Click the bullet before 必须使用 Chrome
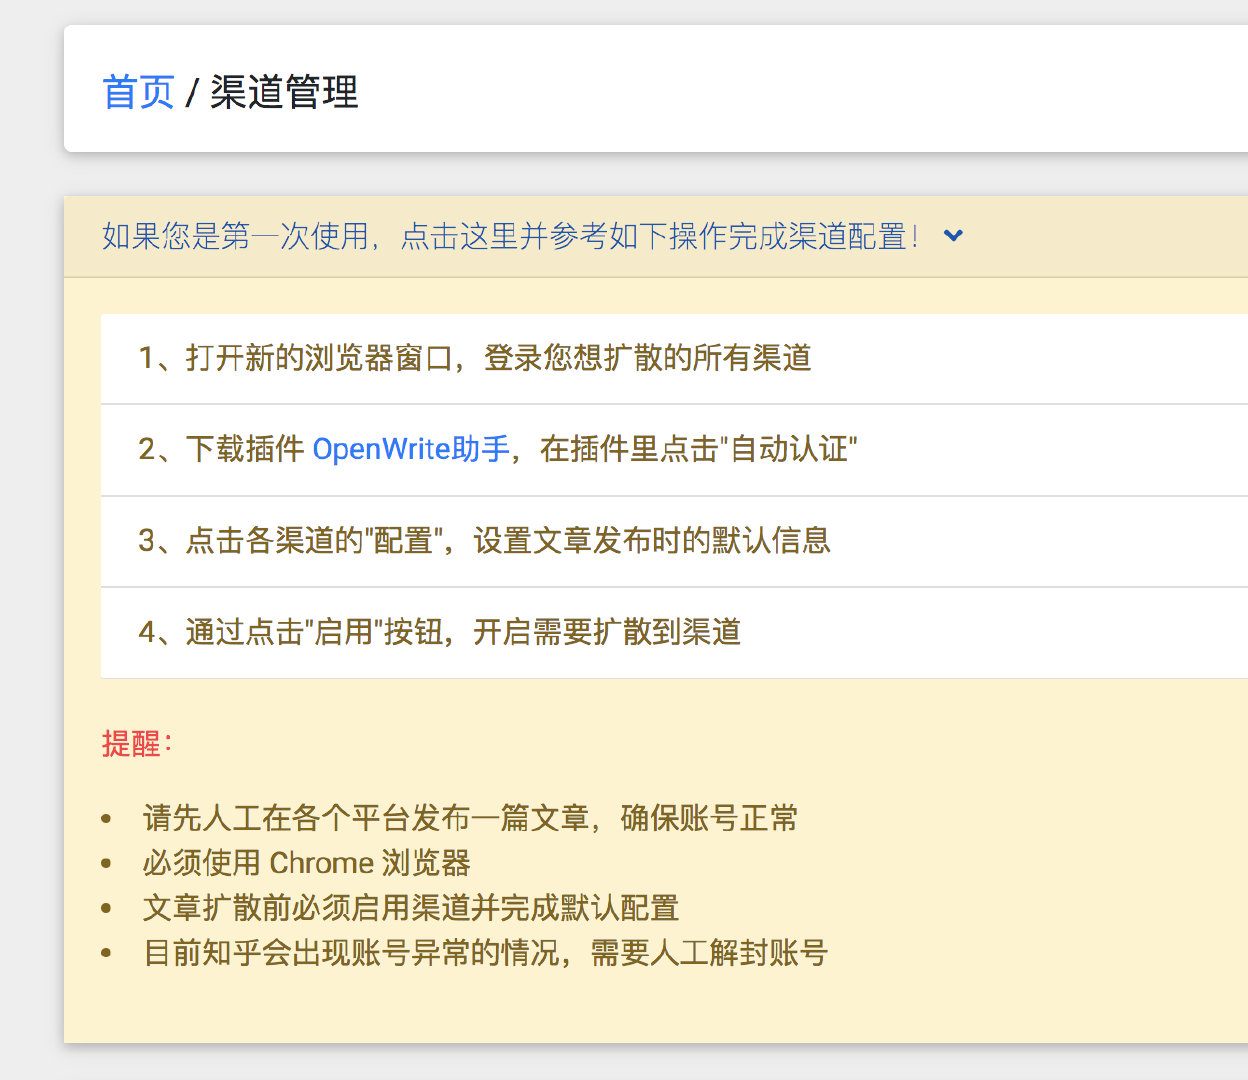This screenshot has width=1248, height=1080. [106, 864]
